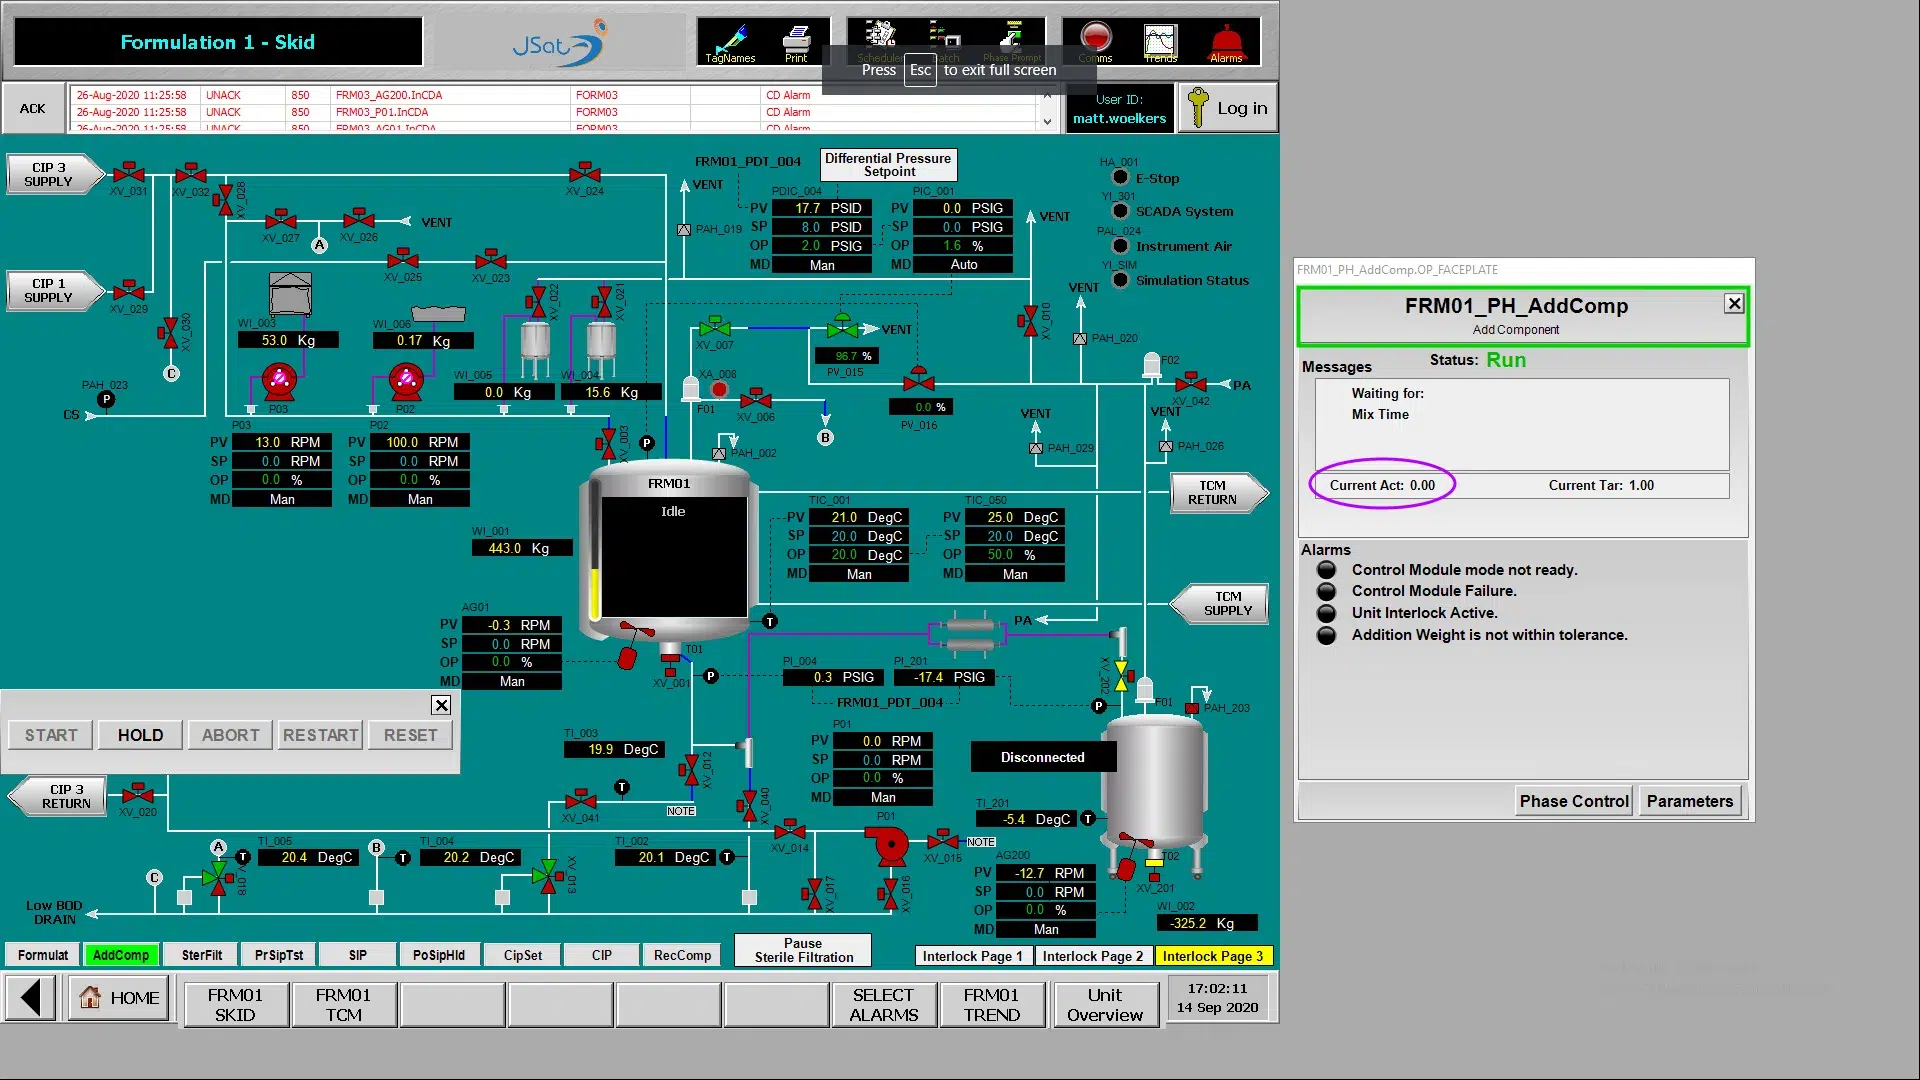
Task: Click valve XV_027
Action: 280,219
